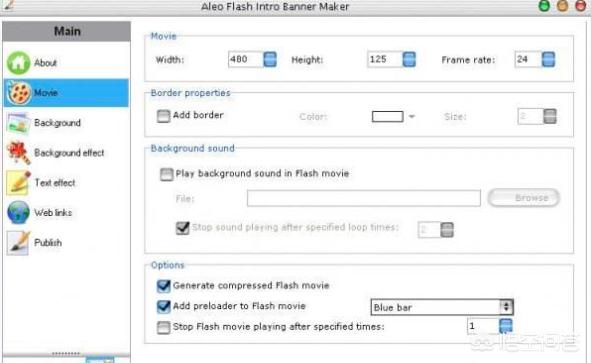This screenshot has height=363, width=591.
Task: Open the Publish brush icon
Action: (18, 243)
